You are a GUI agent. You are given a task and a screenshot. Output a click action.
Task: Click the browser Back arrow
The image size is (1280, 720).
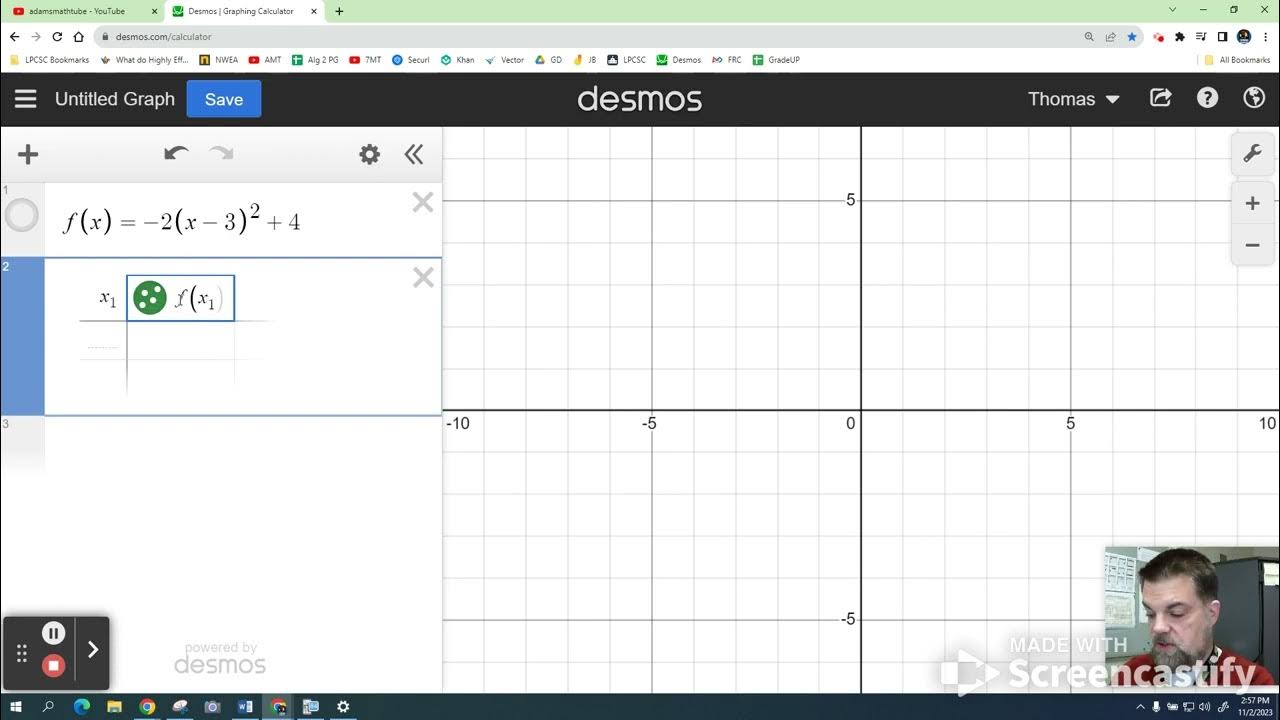tap(14, 36)
